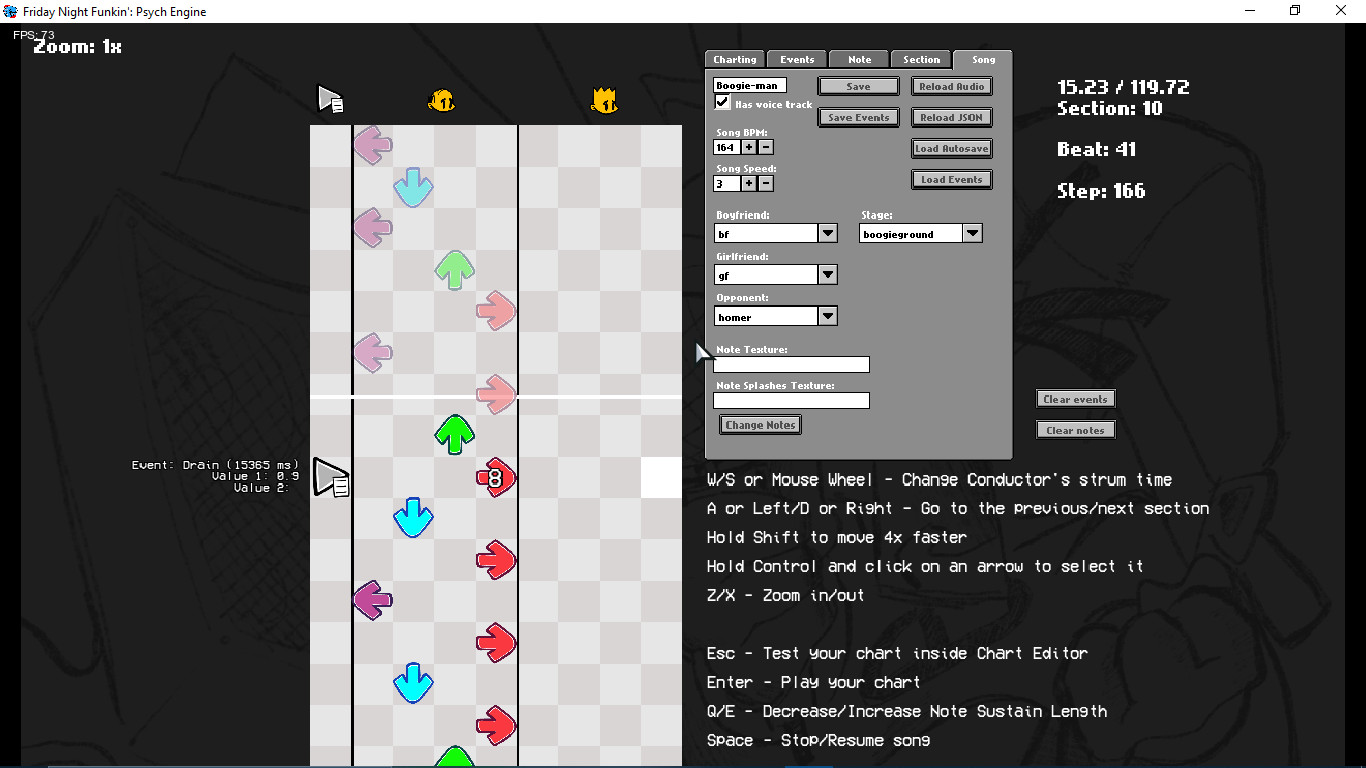Expand the Stage dropdown showing boogieground
1366x768 pixels.
click(x=972, y=233)
